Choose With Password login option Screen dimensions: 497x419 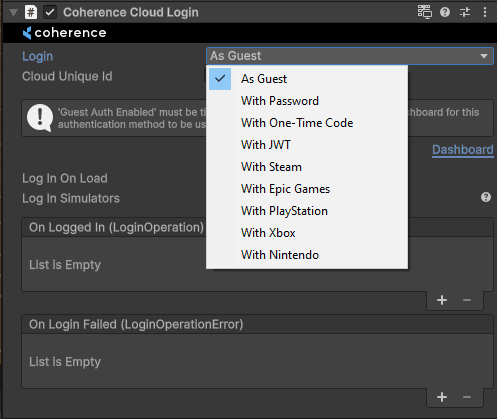(307, 101)
